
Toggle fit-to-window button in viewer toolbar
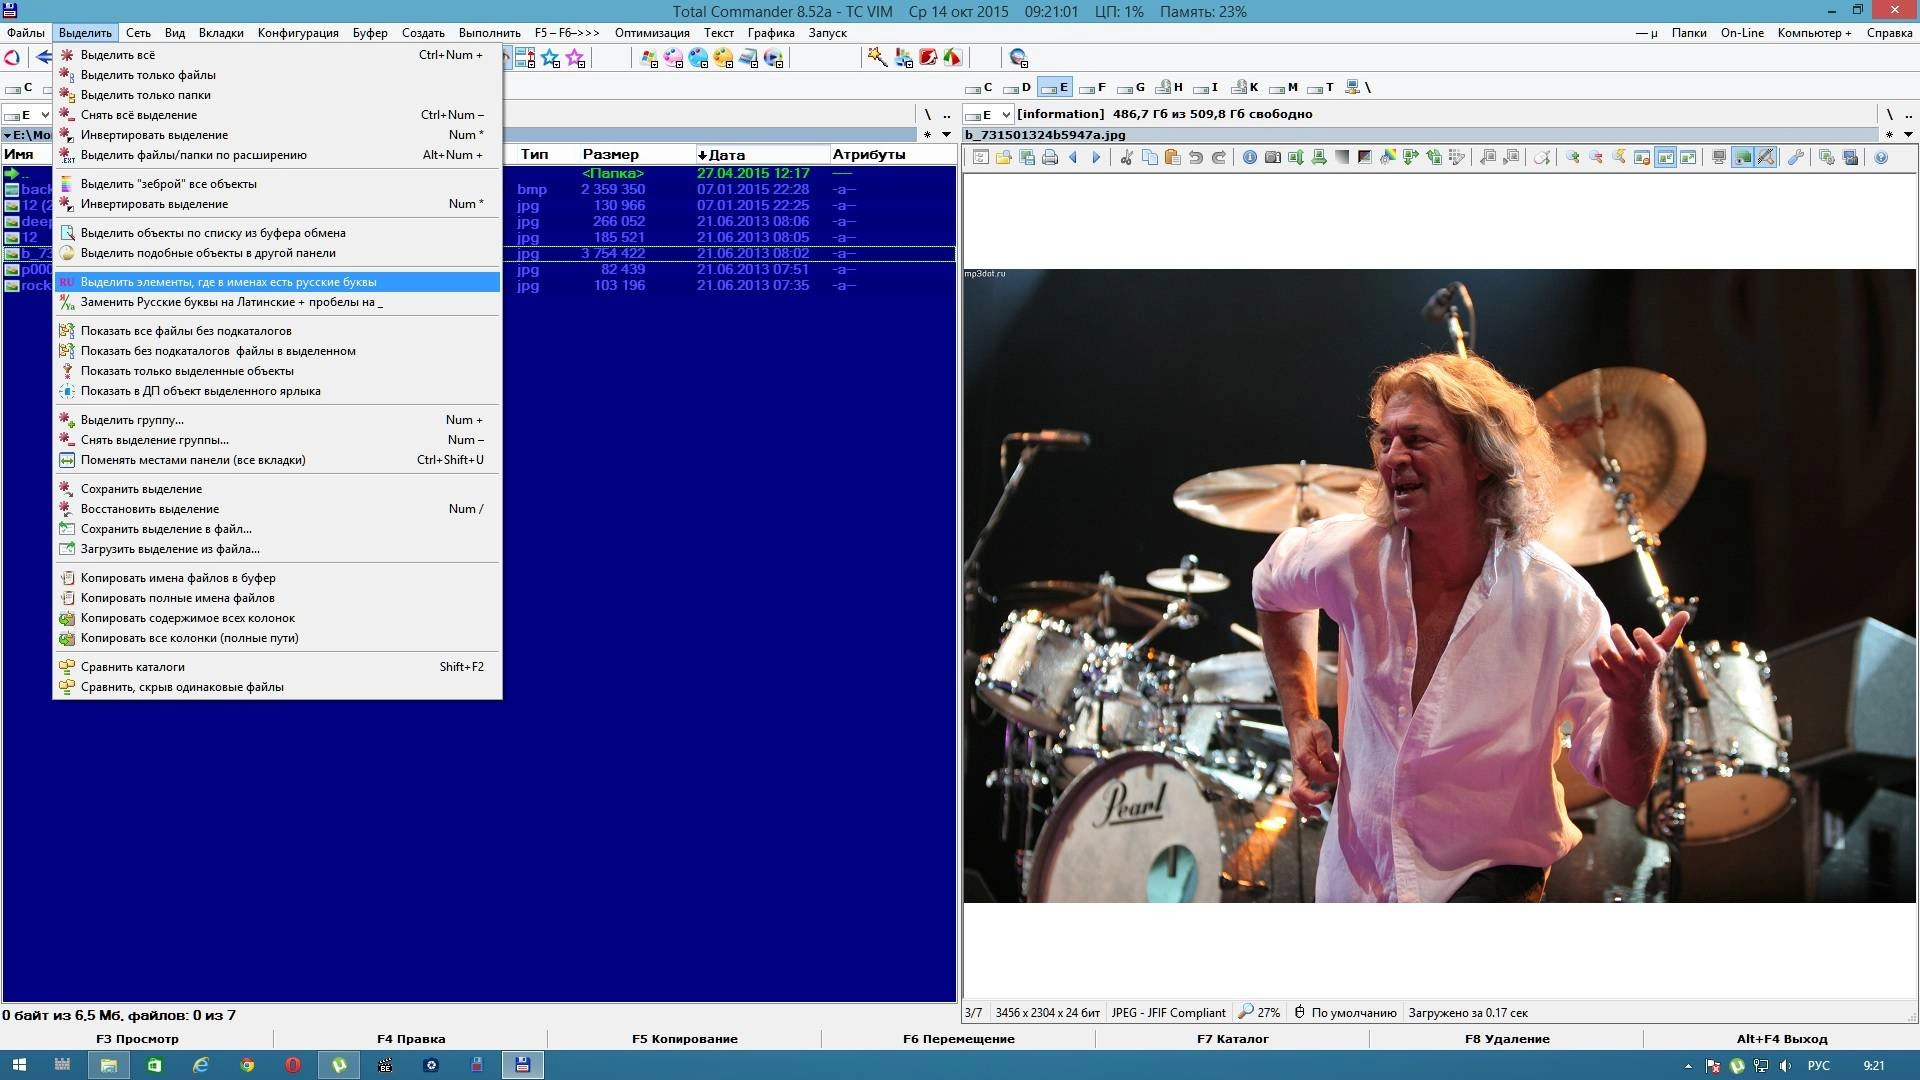click(x=1665, y=157)
